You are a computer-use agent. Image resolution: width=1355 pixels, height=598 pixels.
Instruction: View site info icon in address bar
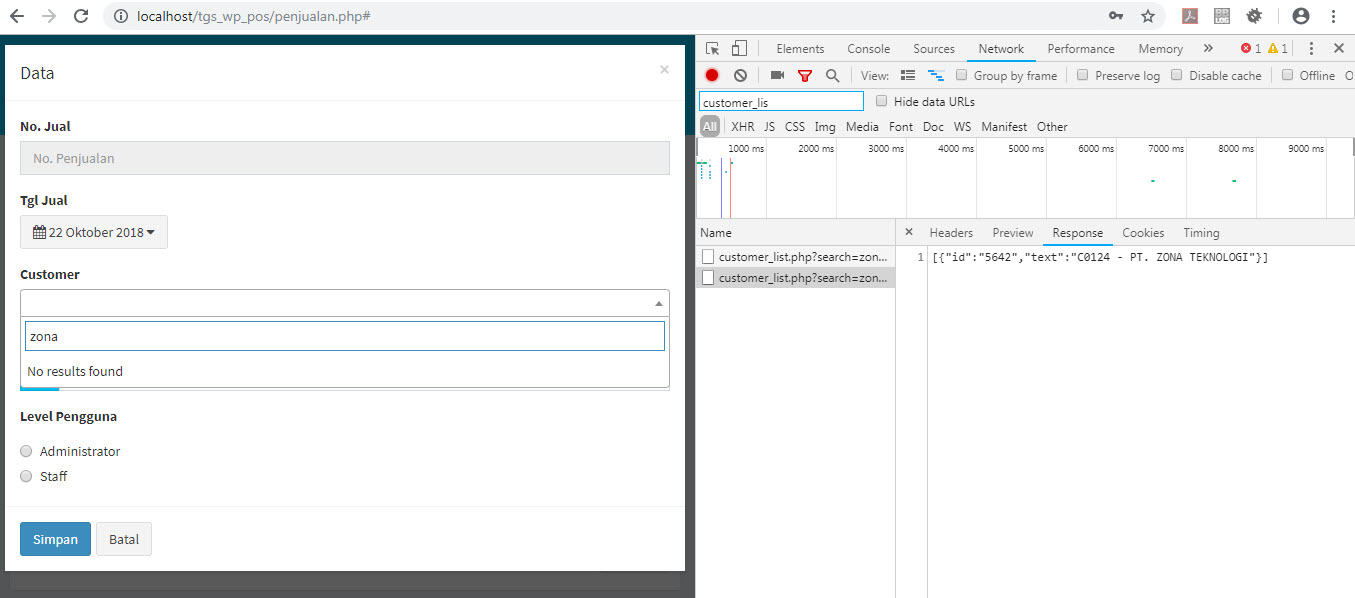[121, 16]
